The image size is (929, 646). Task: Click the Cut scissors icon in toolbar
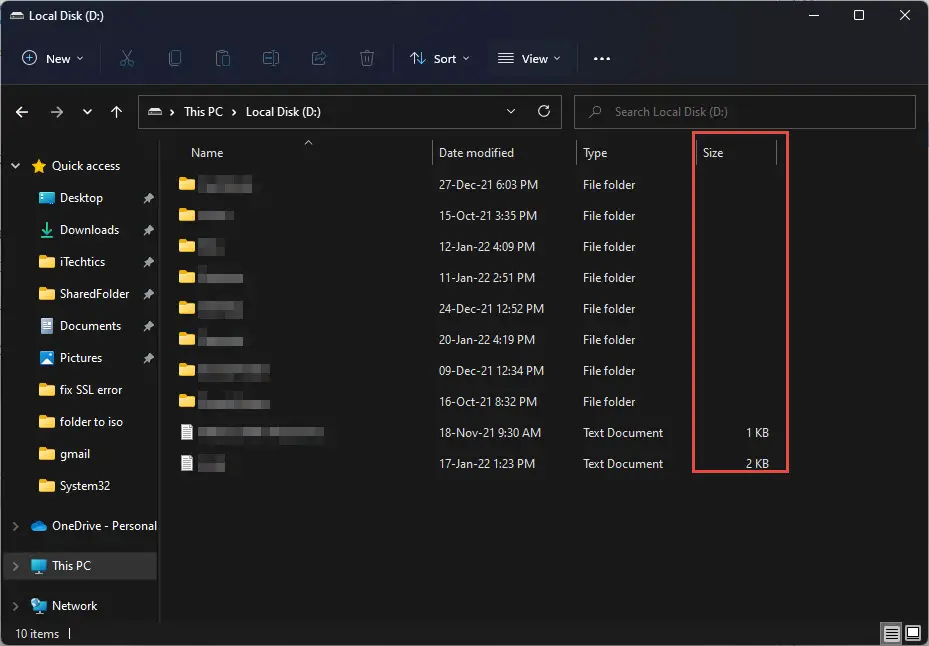[126, 59]
